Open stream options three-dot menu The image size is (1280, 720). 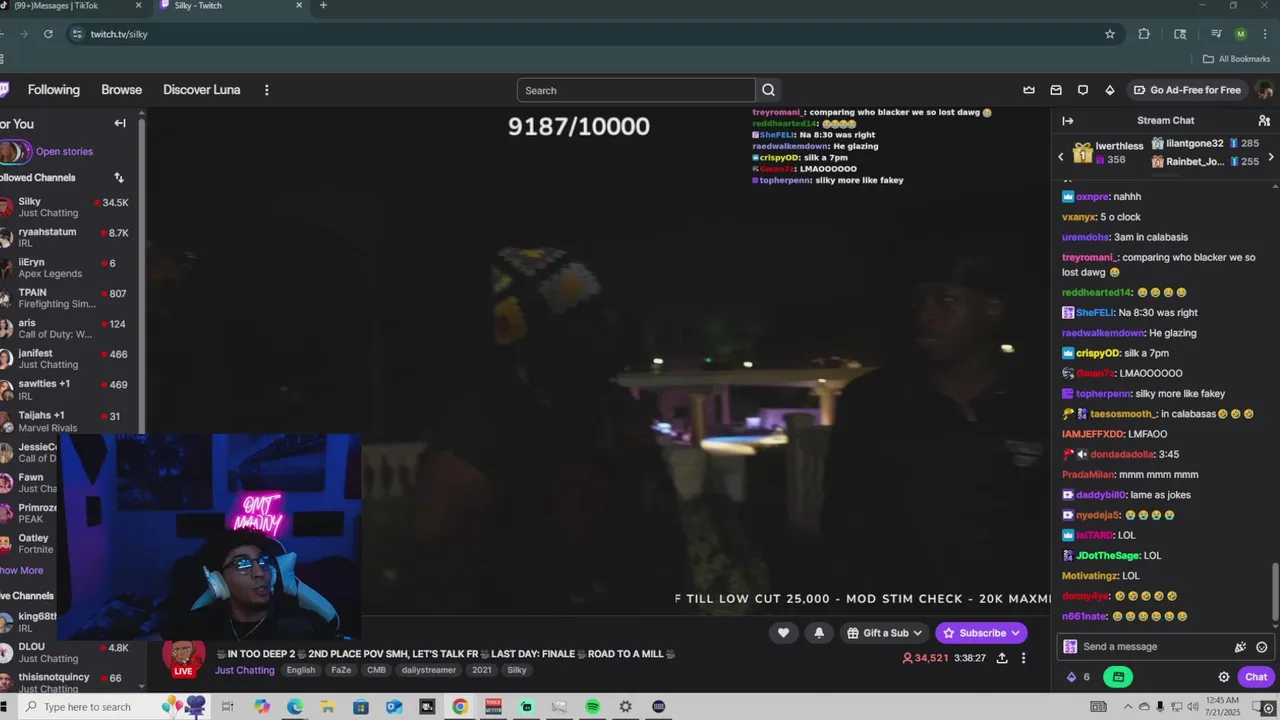[1023, 658]
